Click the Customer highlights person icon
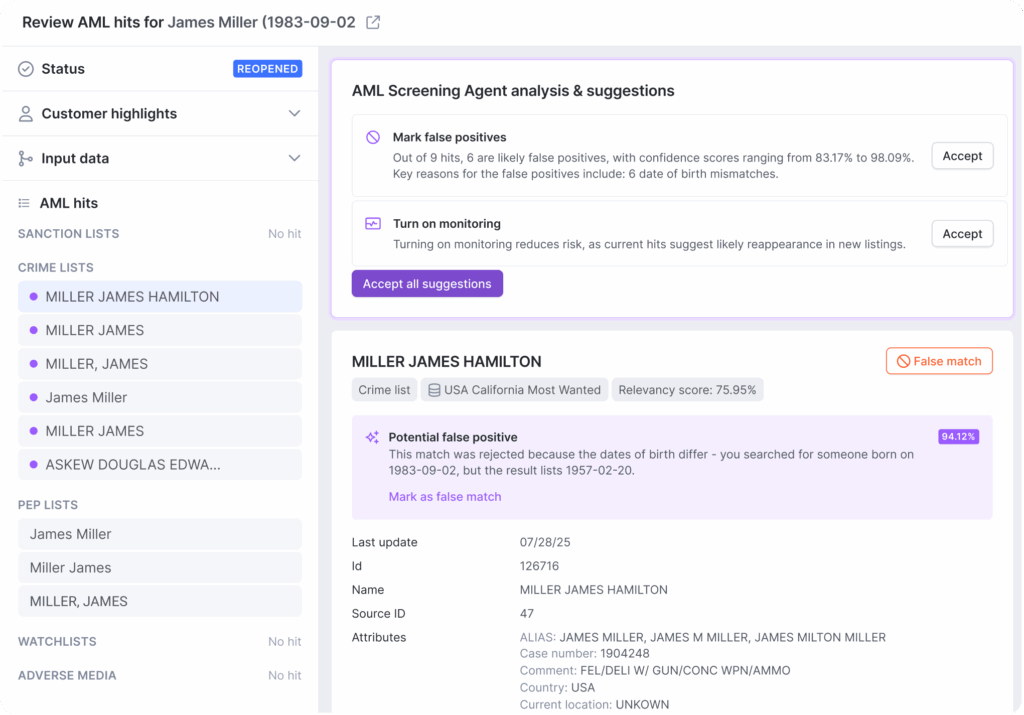The image size is (1024, 715). pyautogui.click(x=26, y=114)
